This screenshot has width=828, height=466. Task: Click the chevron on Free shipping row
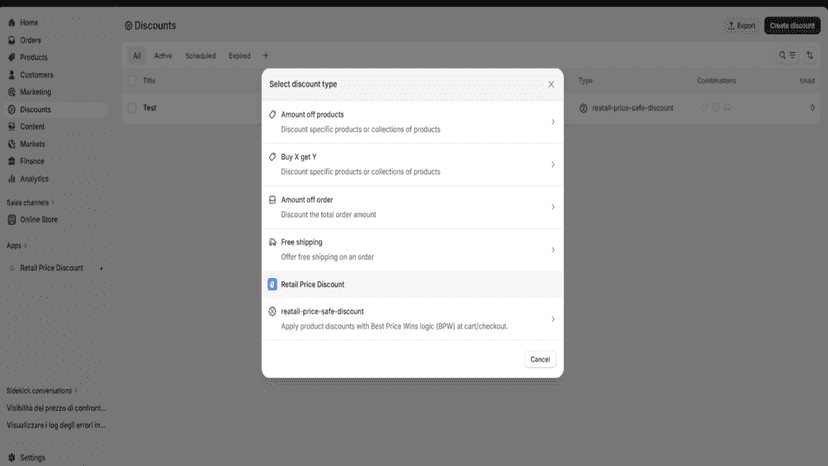point(553,249)
